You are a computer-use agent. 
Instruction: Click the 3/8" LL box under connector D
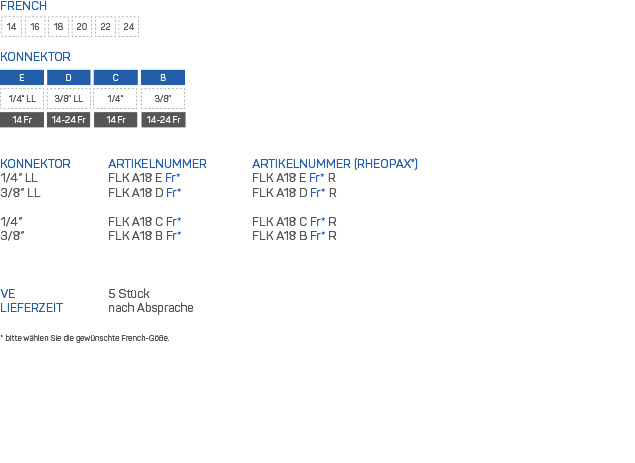pyautogui.click(x=69, y=98)
